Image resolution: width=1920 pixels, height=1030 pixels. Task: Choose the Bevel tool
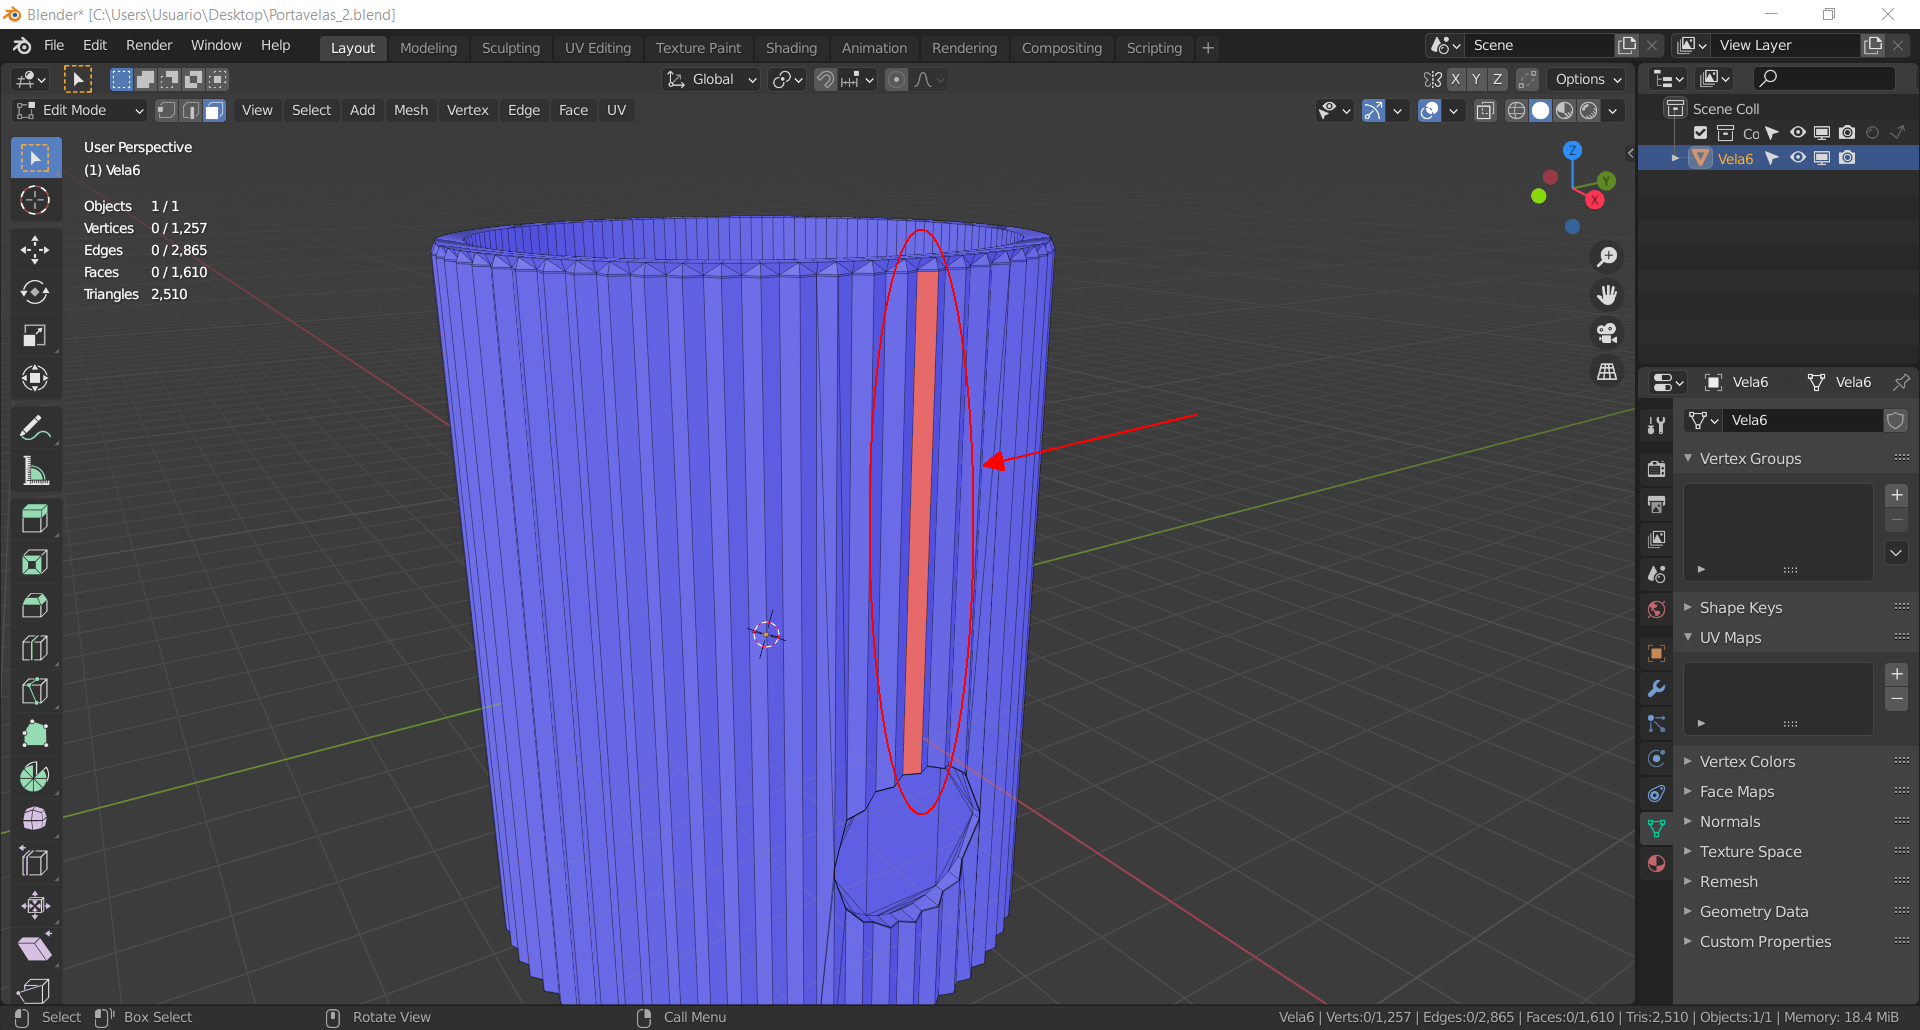(x=35, y=605)
